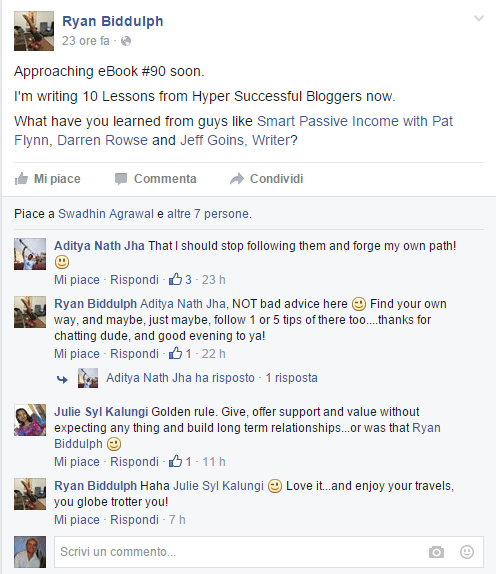This screenshot has height=574, width=496.
Task: Share post via Condividi arrow icon
Action: coord(237,179)
